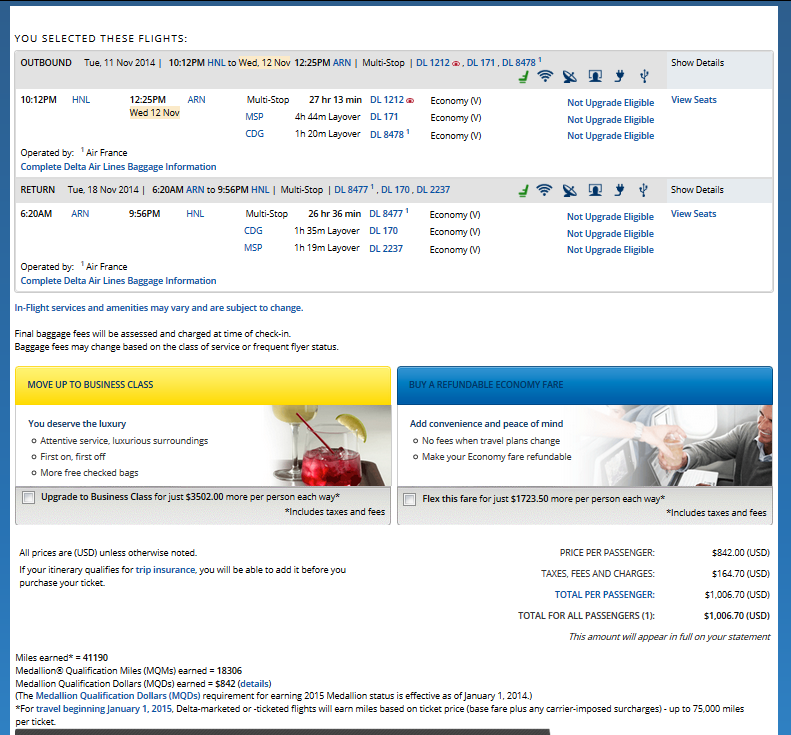Screen dimensions: 791x735
Task: Expand Show Details for outbound flight
Action: click(697, 63)
